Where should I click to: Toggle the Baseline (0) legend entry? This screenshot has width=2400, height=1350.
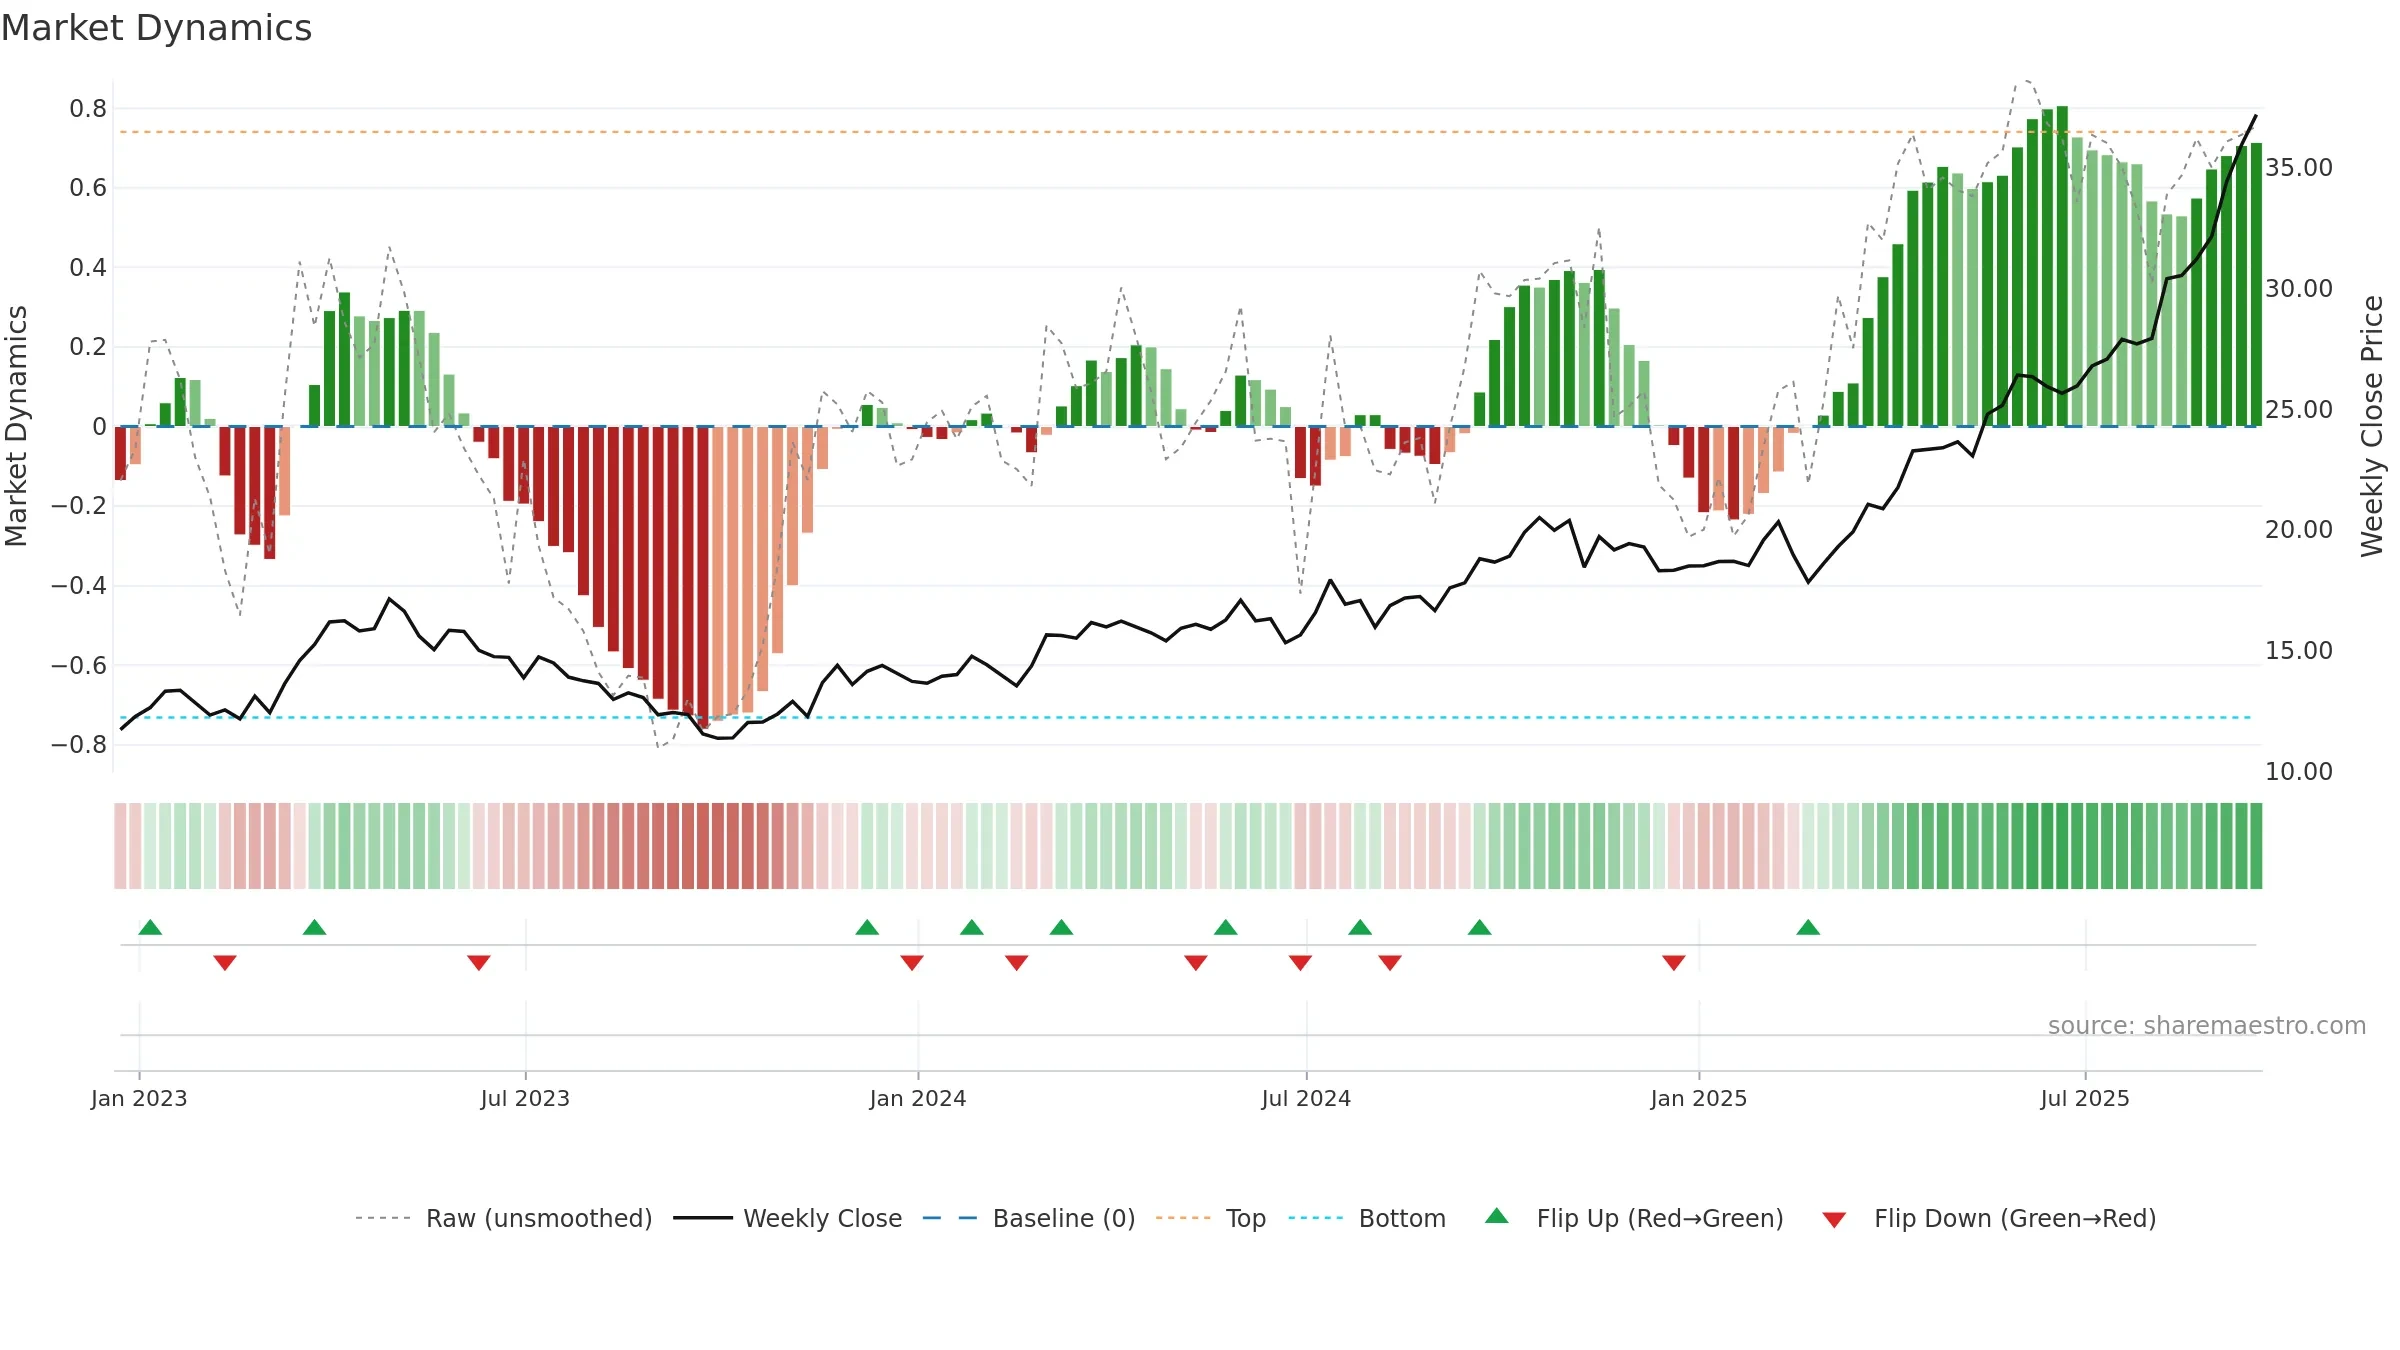pyautogui.click(x=1029, y=1218)
